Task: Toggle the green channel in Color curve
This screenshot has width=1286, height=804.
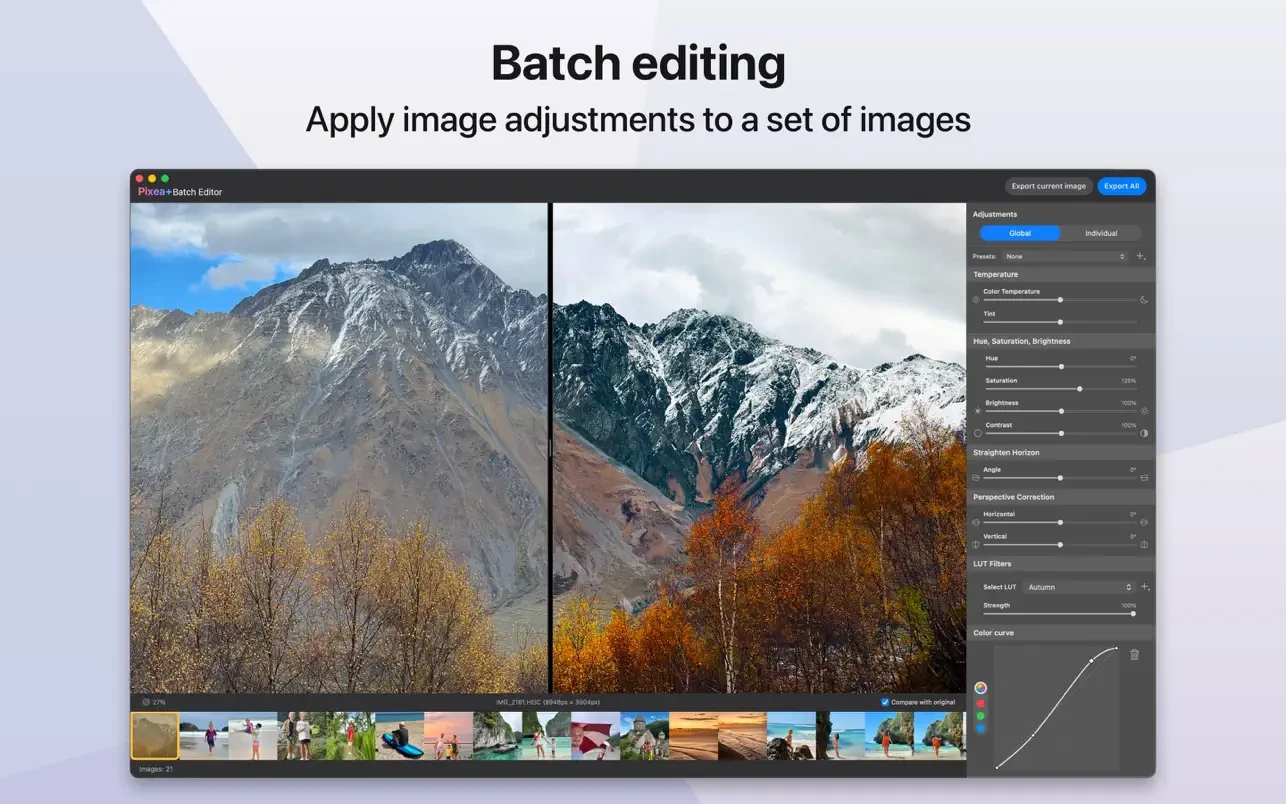Action: click(x=981, y=715)
